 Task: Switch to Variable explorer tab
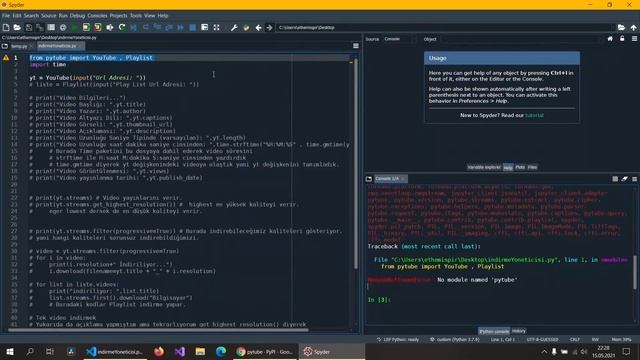point(484,167)
